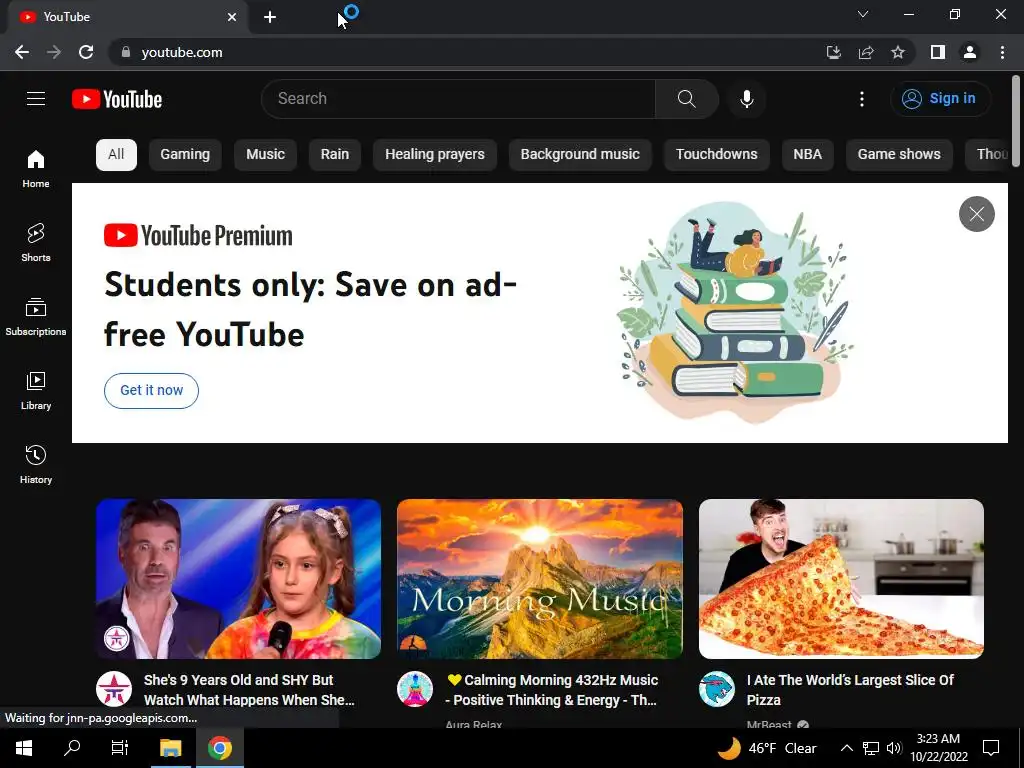Click the page vertical scrollbar
The image size is (1024, 768).
point(1016,120)
